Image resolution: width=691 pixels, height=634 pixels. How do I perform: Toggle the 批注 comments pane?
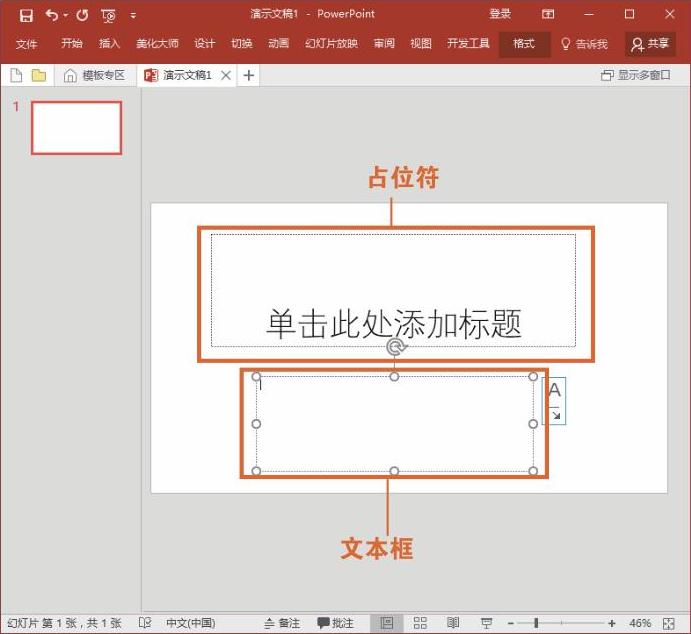click(335, 623)
